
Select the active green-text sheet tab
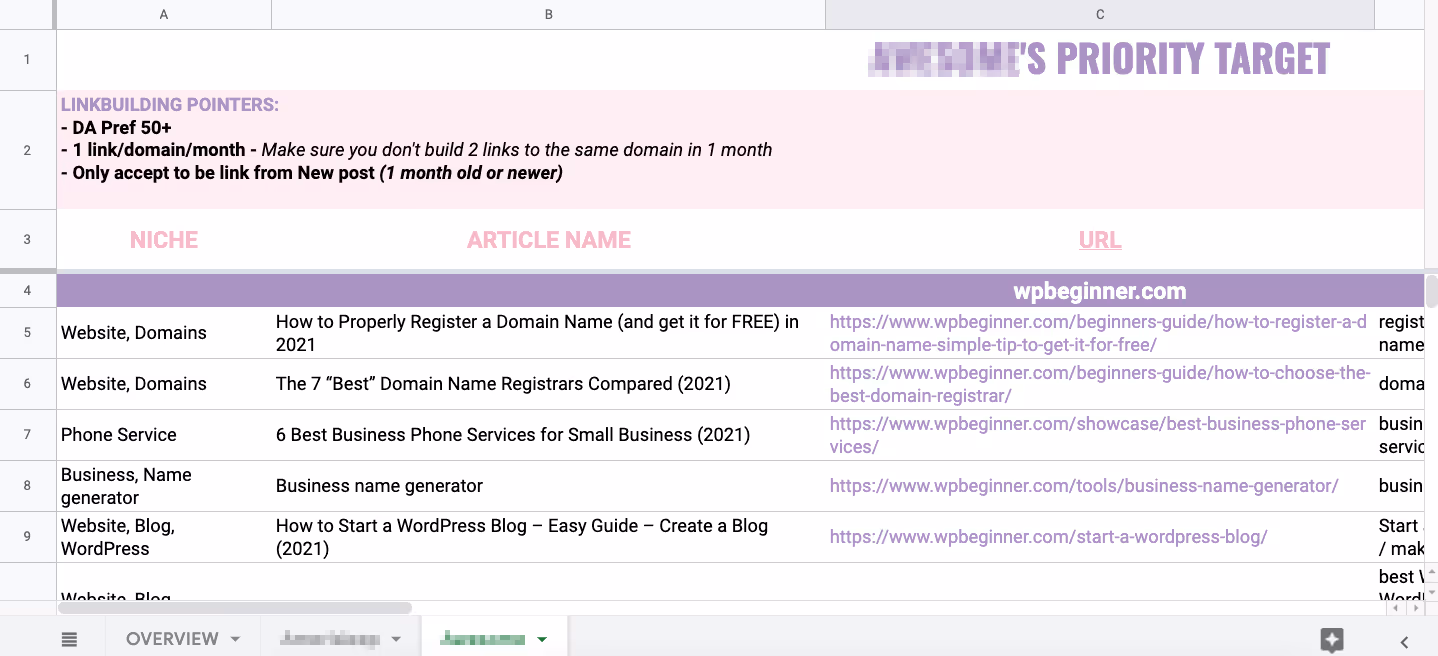482,639
